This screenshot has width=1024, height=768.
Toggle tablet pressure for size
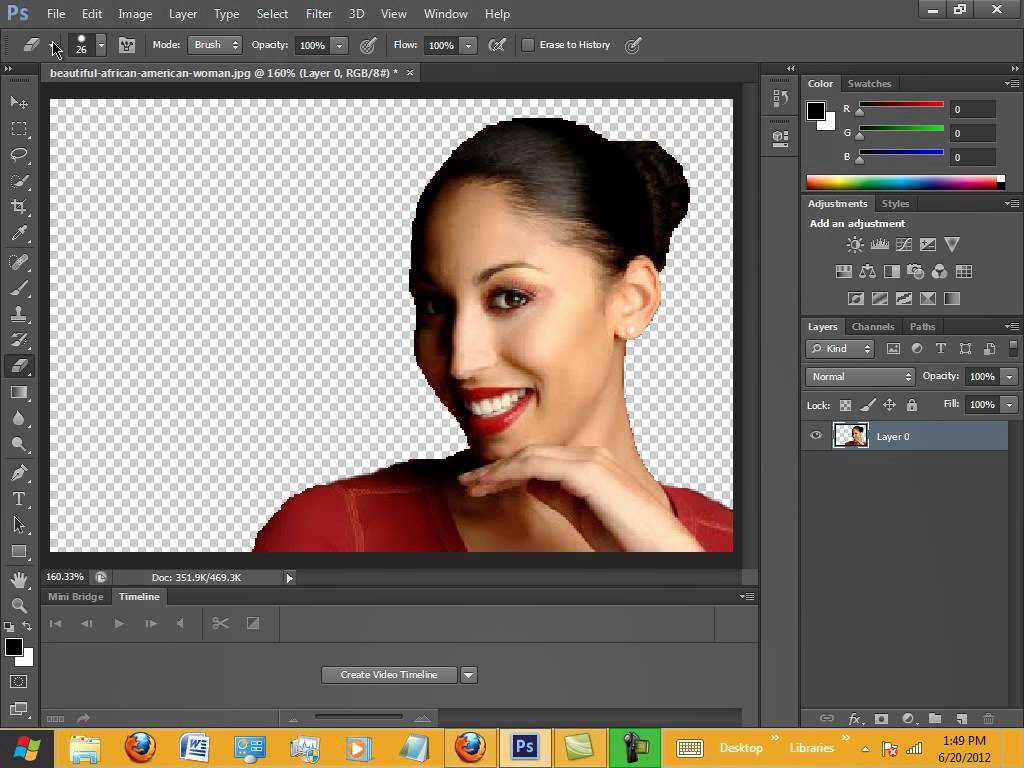pos(633,45)
